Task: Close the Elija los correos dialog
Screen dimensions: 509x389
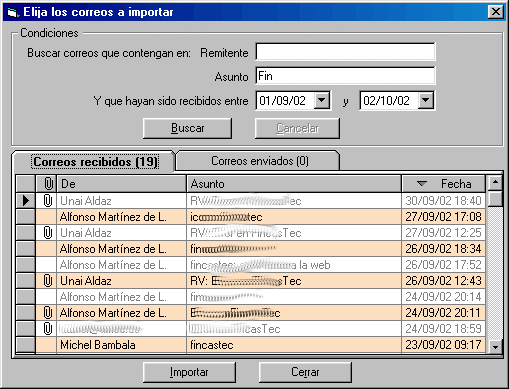Action: (x=496, y=12)
